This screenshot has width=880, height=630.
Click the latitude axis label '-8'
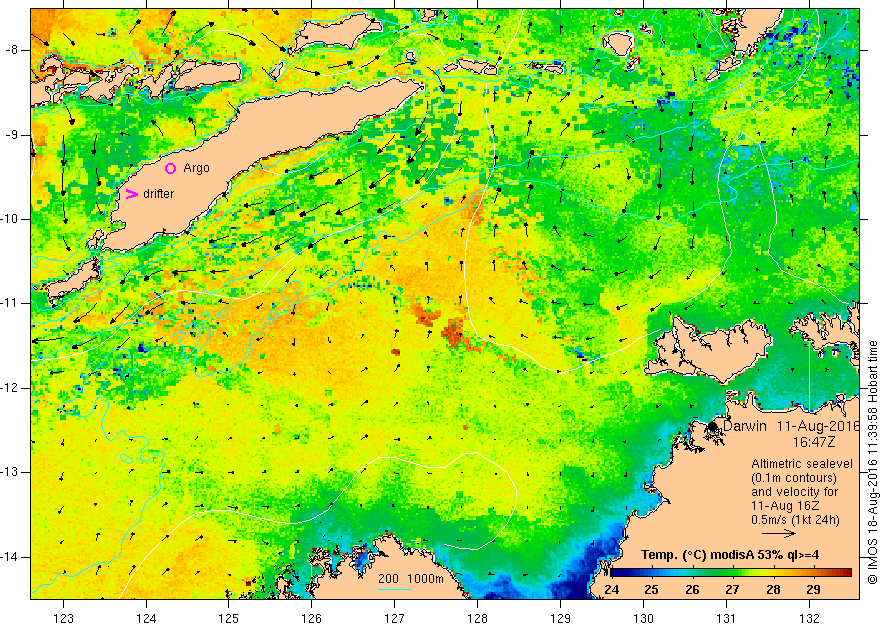pos(12,50)
